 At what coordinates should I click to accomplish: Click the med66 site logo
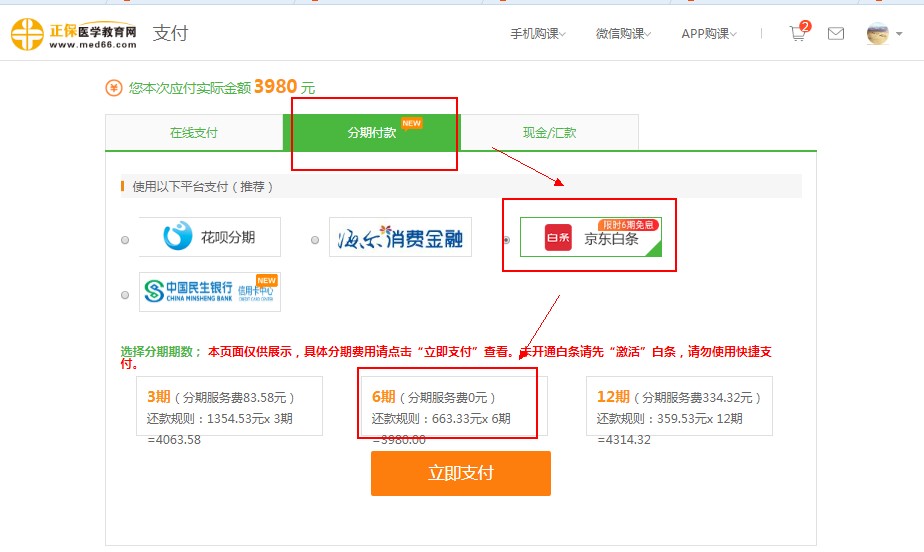pyautogui.click(x=73, y=34)
